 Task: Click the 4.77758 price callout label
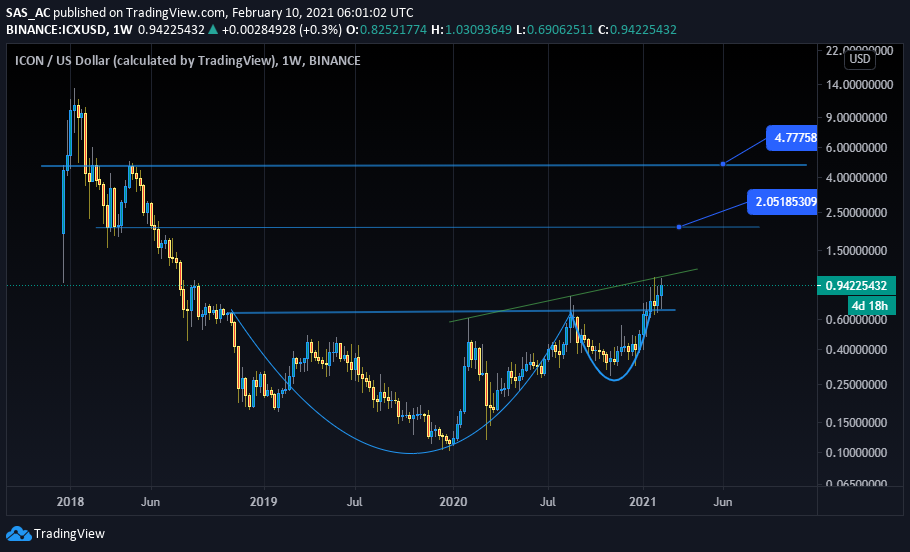pyautogui.click(x=792, y=138)
